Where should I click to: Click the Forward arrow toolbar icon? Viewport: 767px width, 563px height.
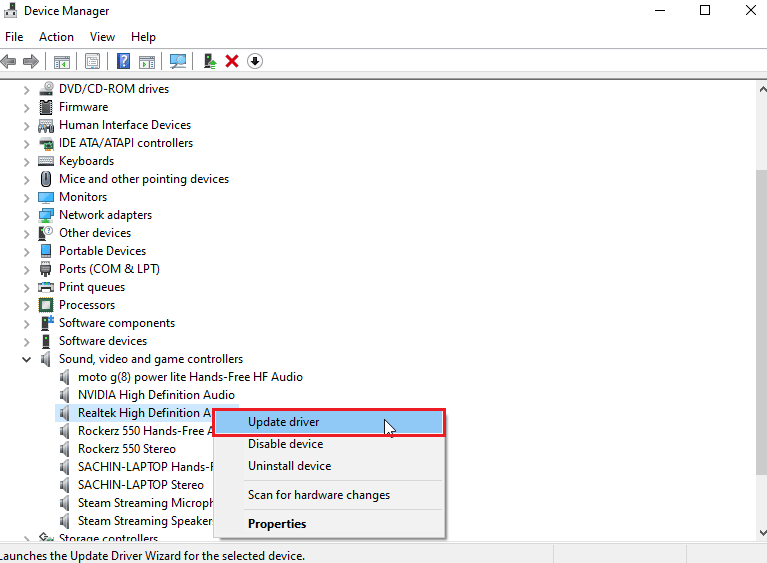pos(31,62)
